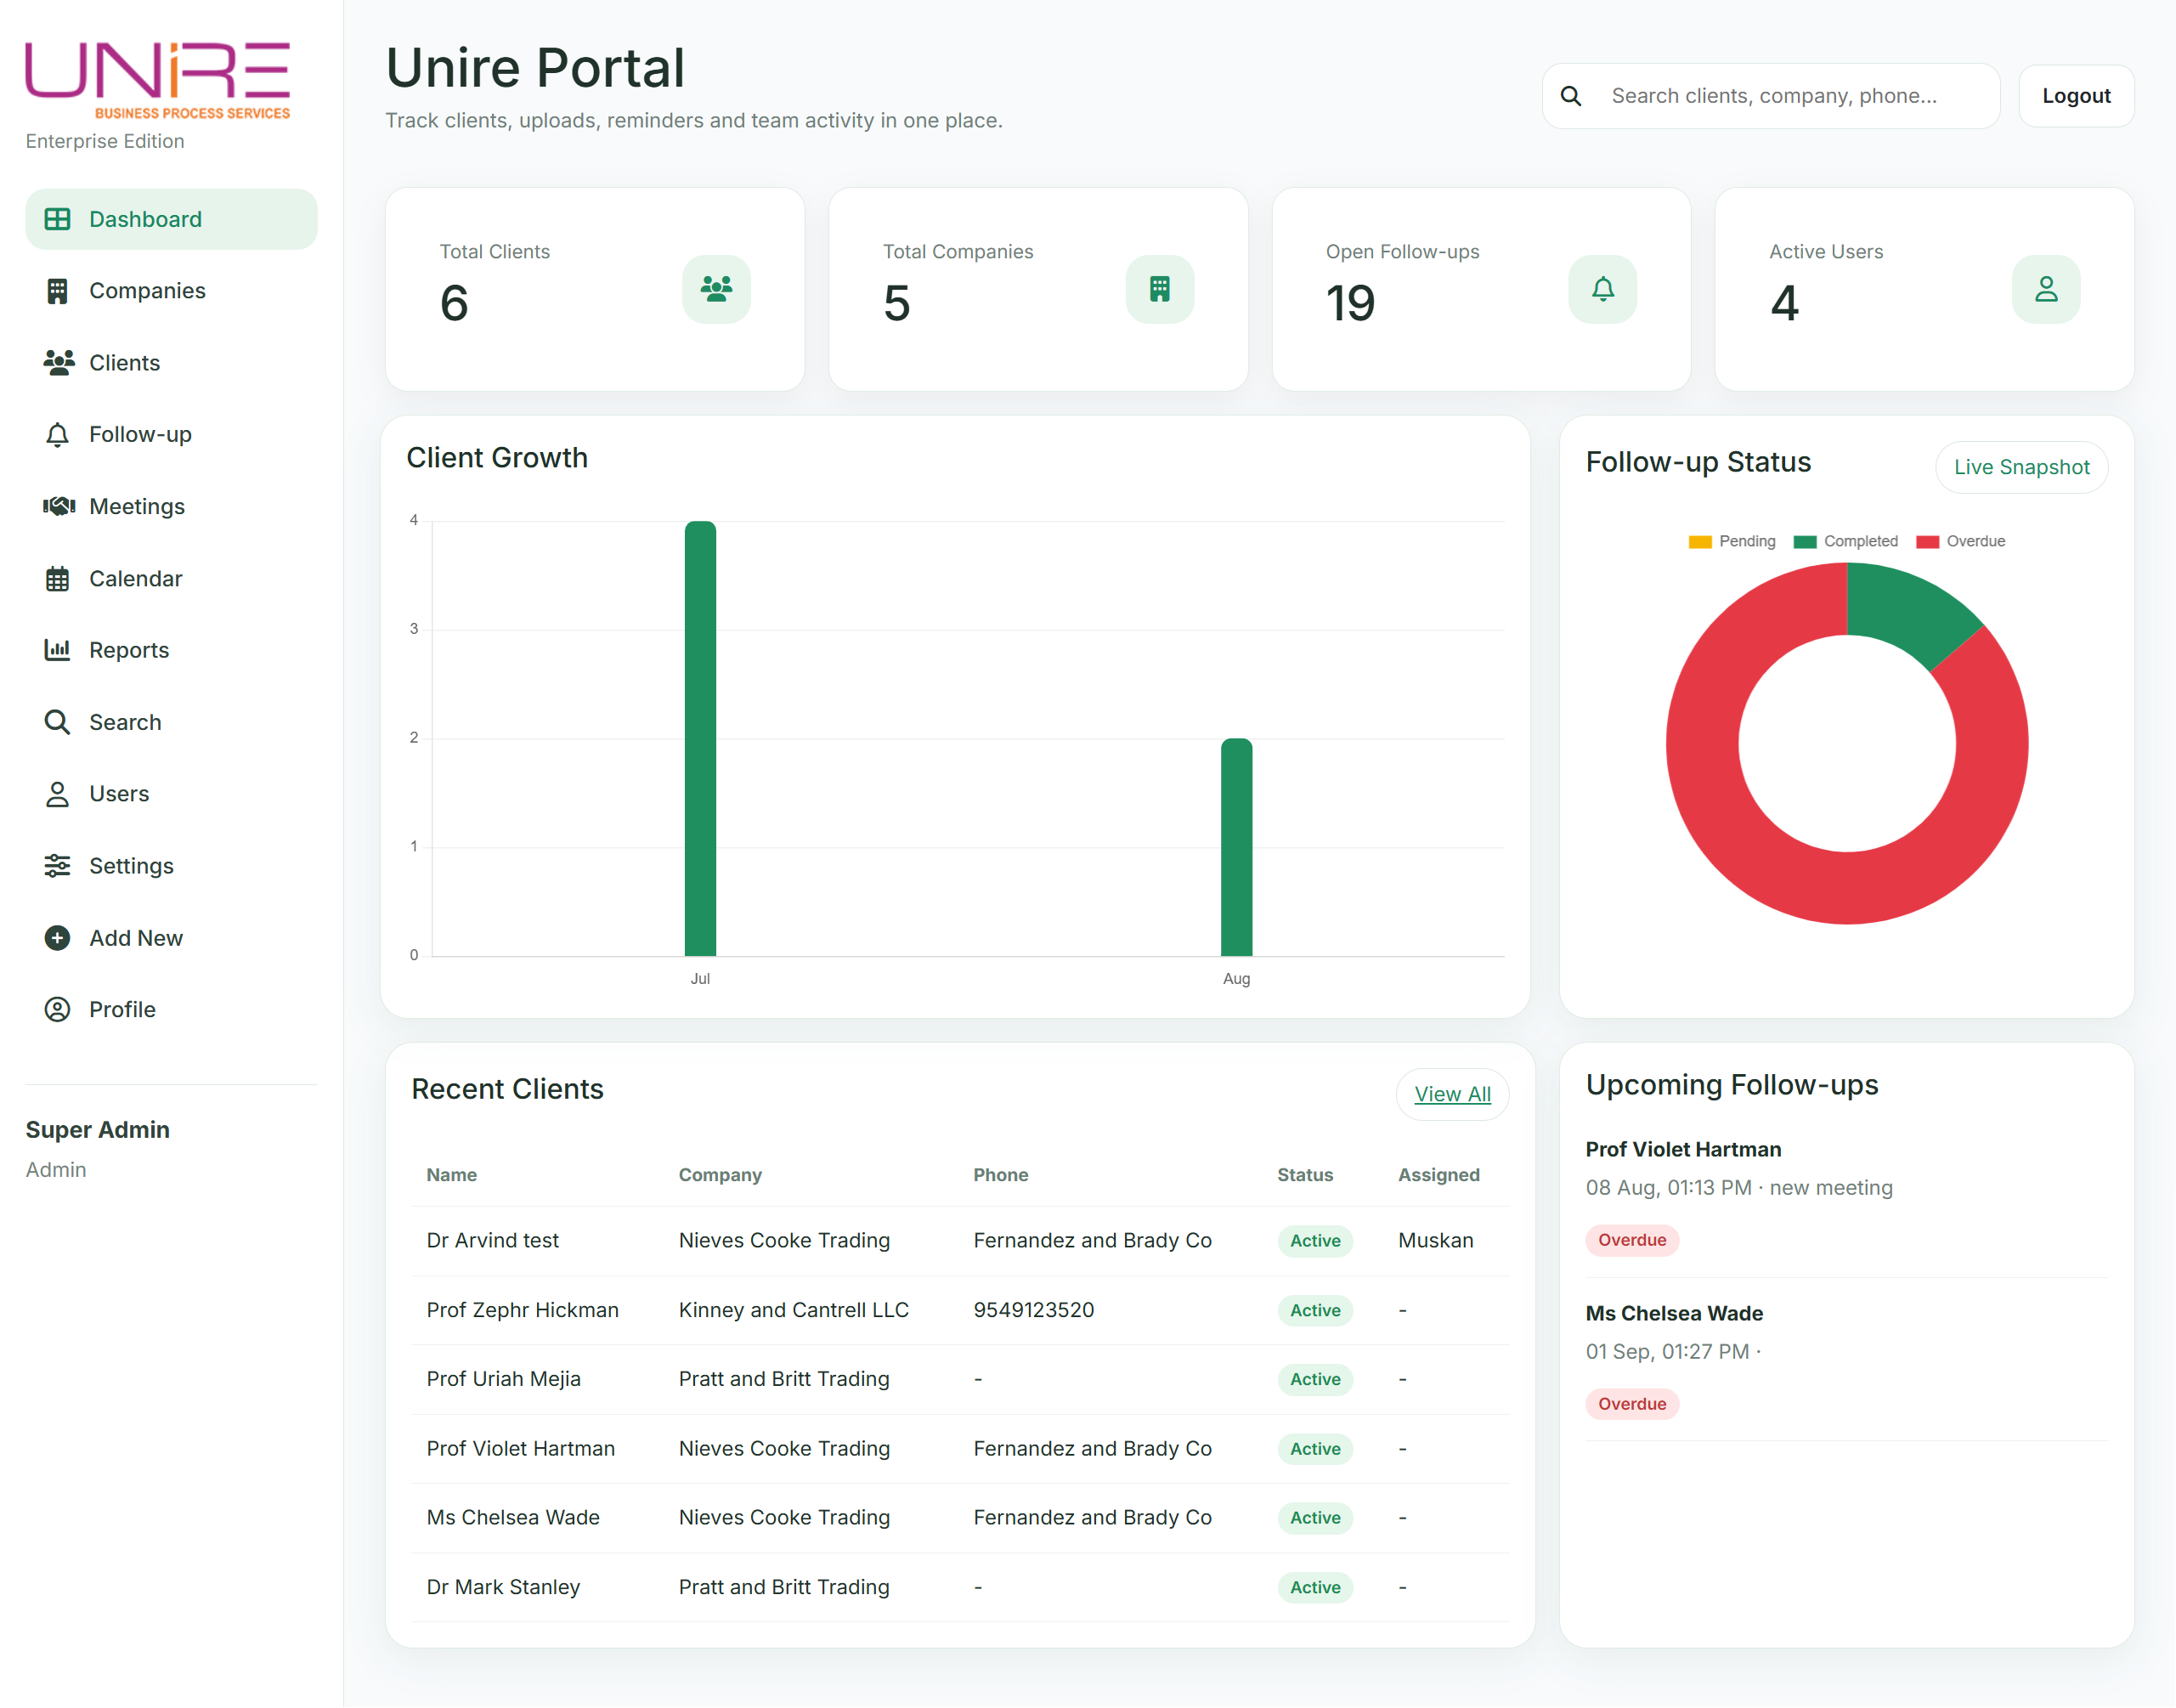Open the Companies menu item
This screenshot has width=2176, height=1708.
coord(171,291)
